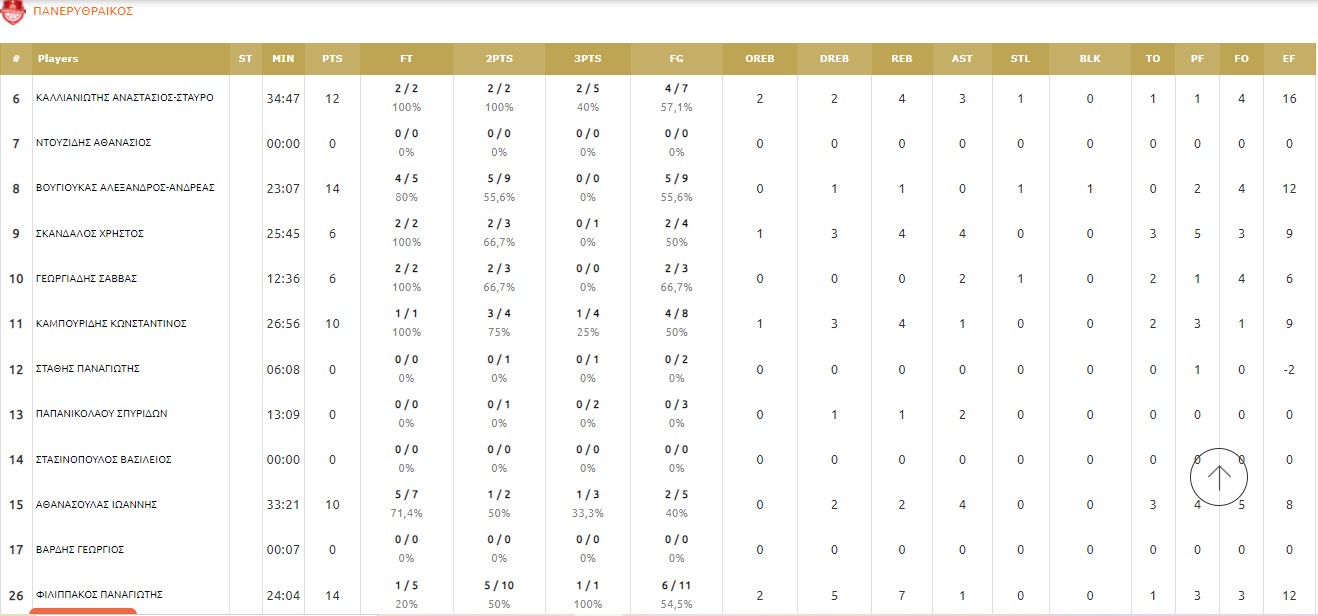Screen dimensions: 1318x616
Task: Open the ΠΑΝΕΡΥΘΡΑΙΚΟΣ team name link
Action: pyautogui.click(x=83, y=11)
